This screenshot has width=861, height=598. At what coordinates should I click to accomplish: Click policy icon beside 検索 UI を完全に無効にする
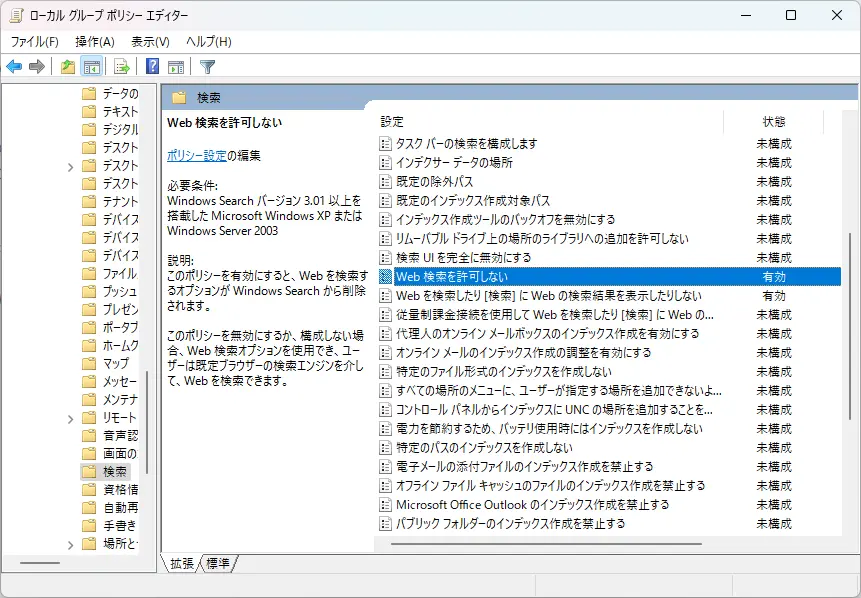click(385, 258)
